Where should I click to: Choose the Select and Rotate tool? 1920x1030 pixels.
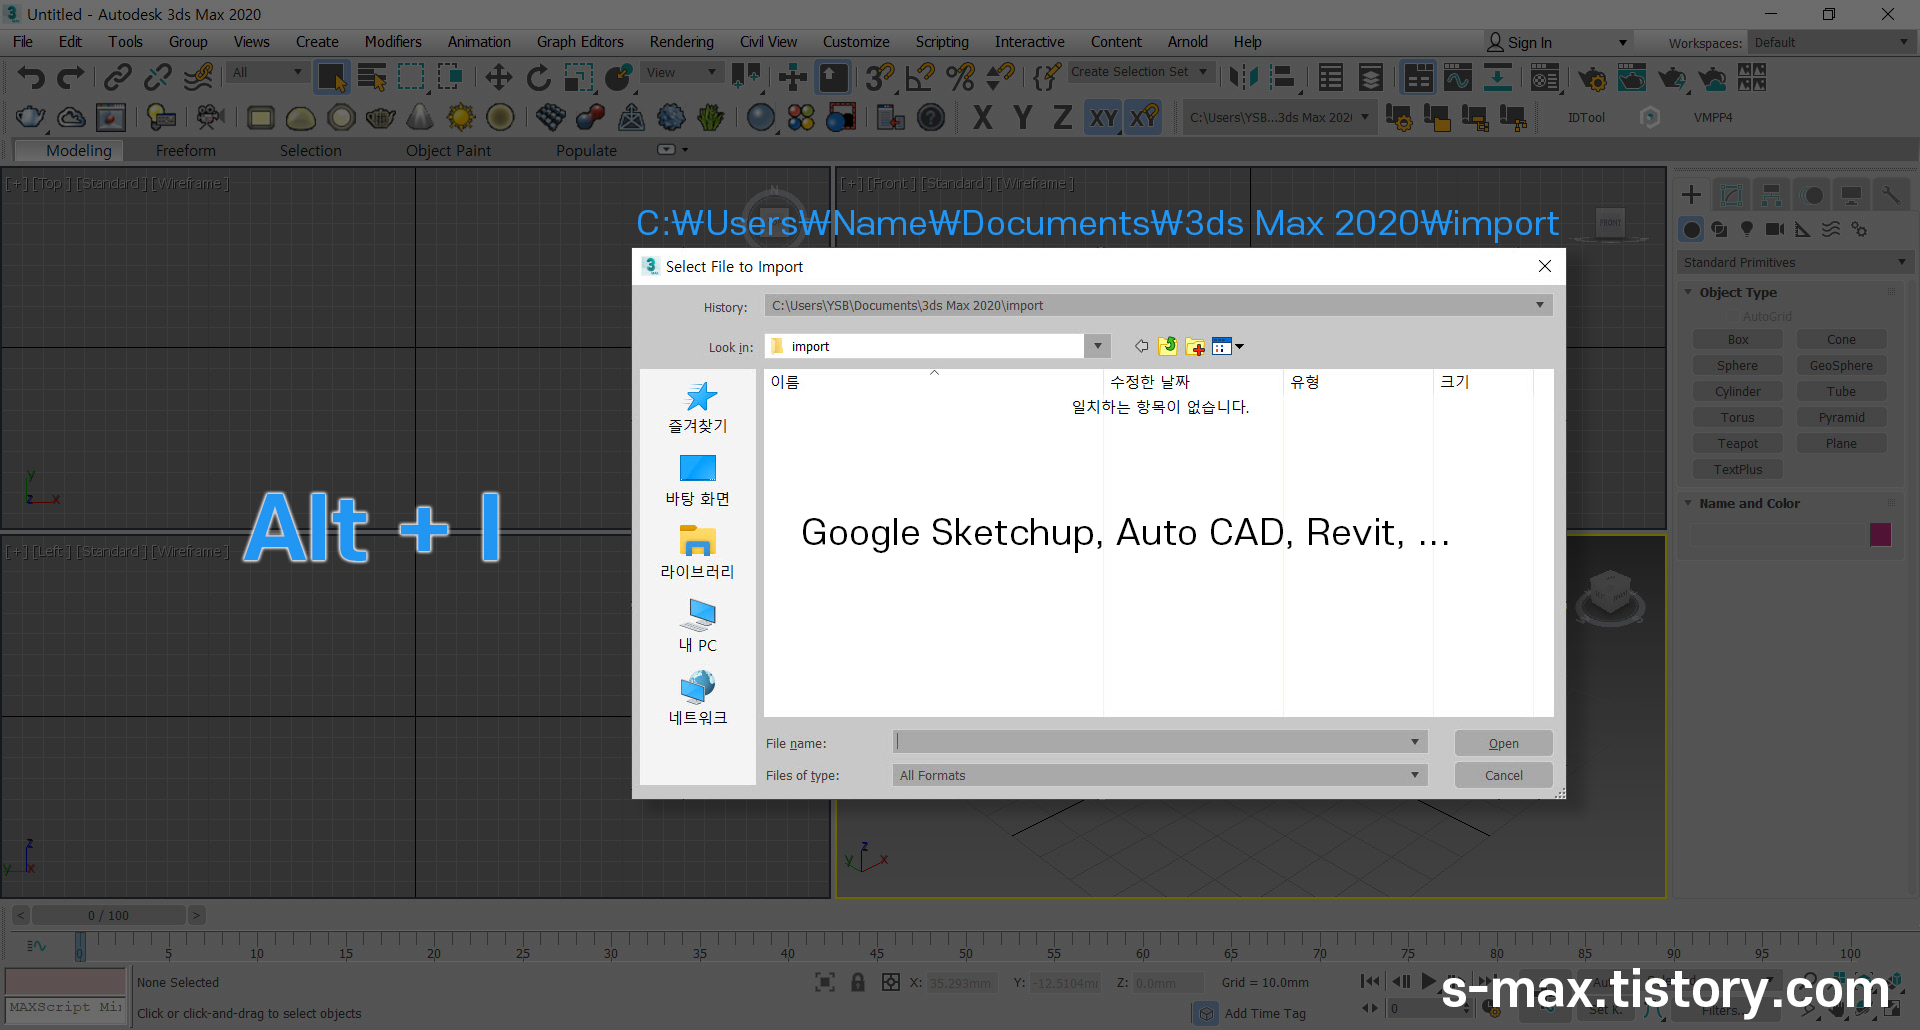click(x=539, y=77)
